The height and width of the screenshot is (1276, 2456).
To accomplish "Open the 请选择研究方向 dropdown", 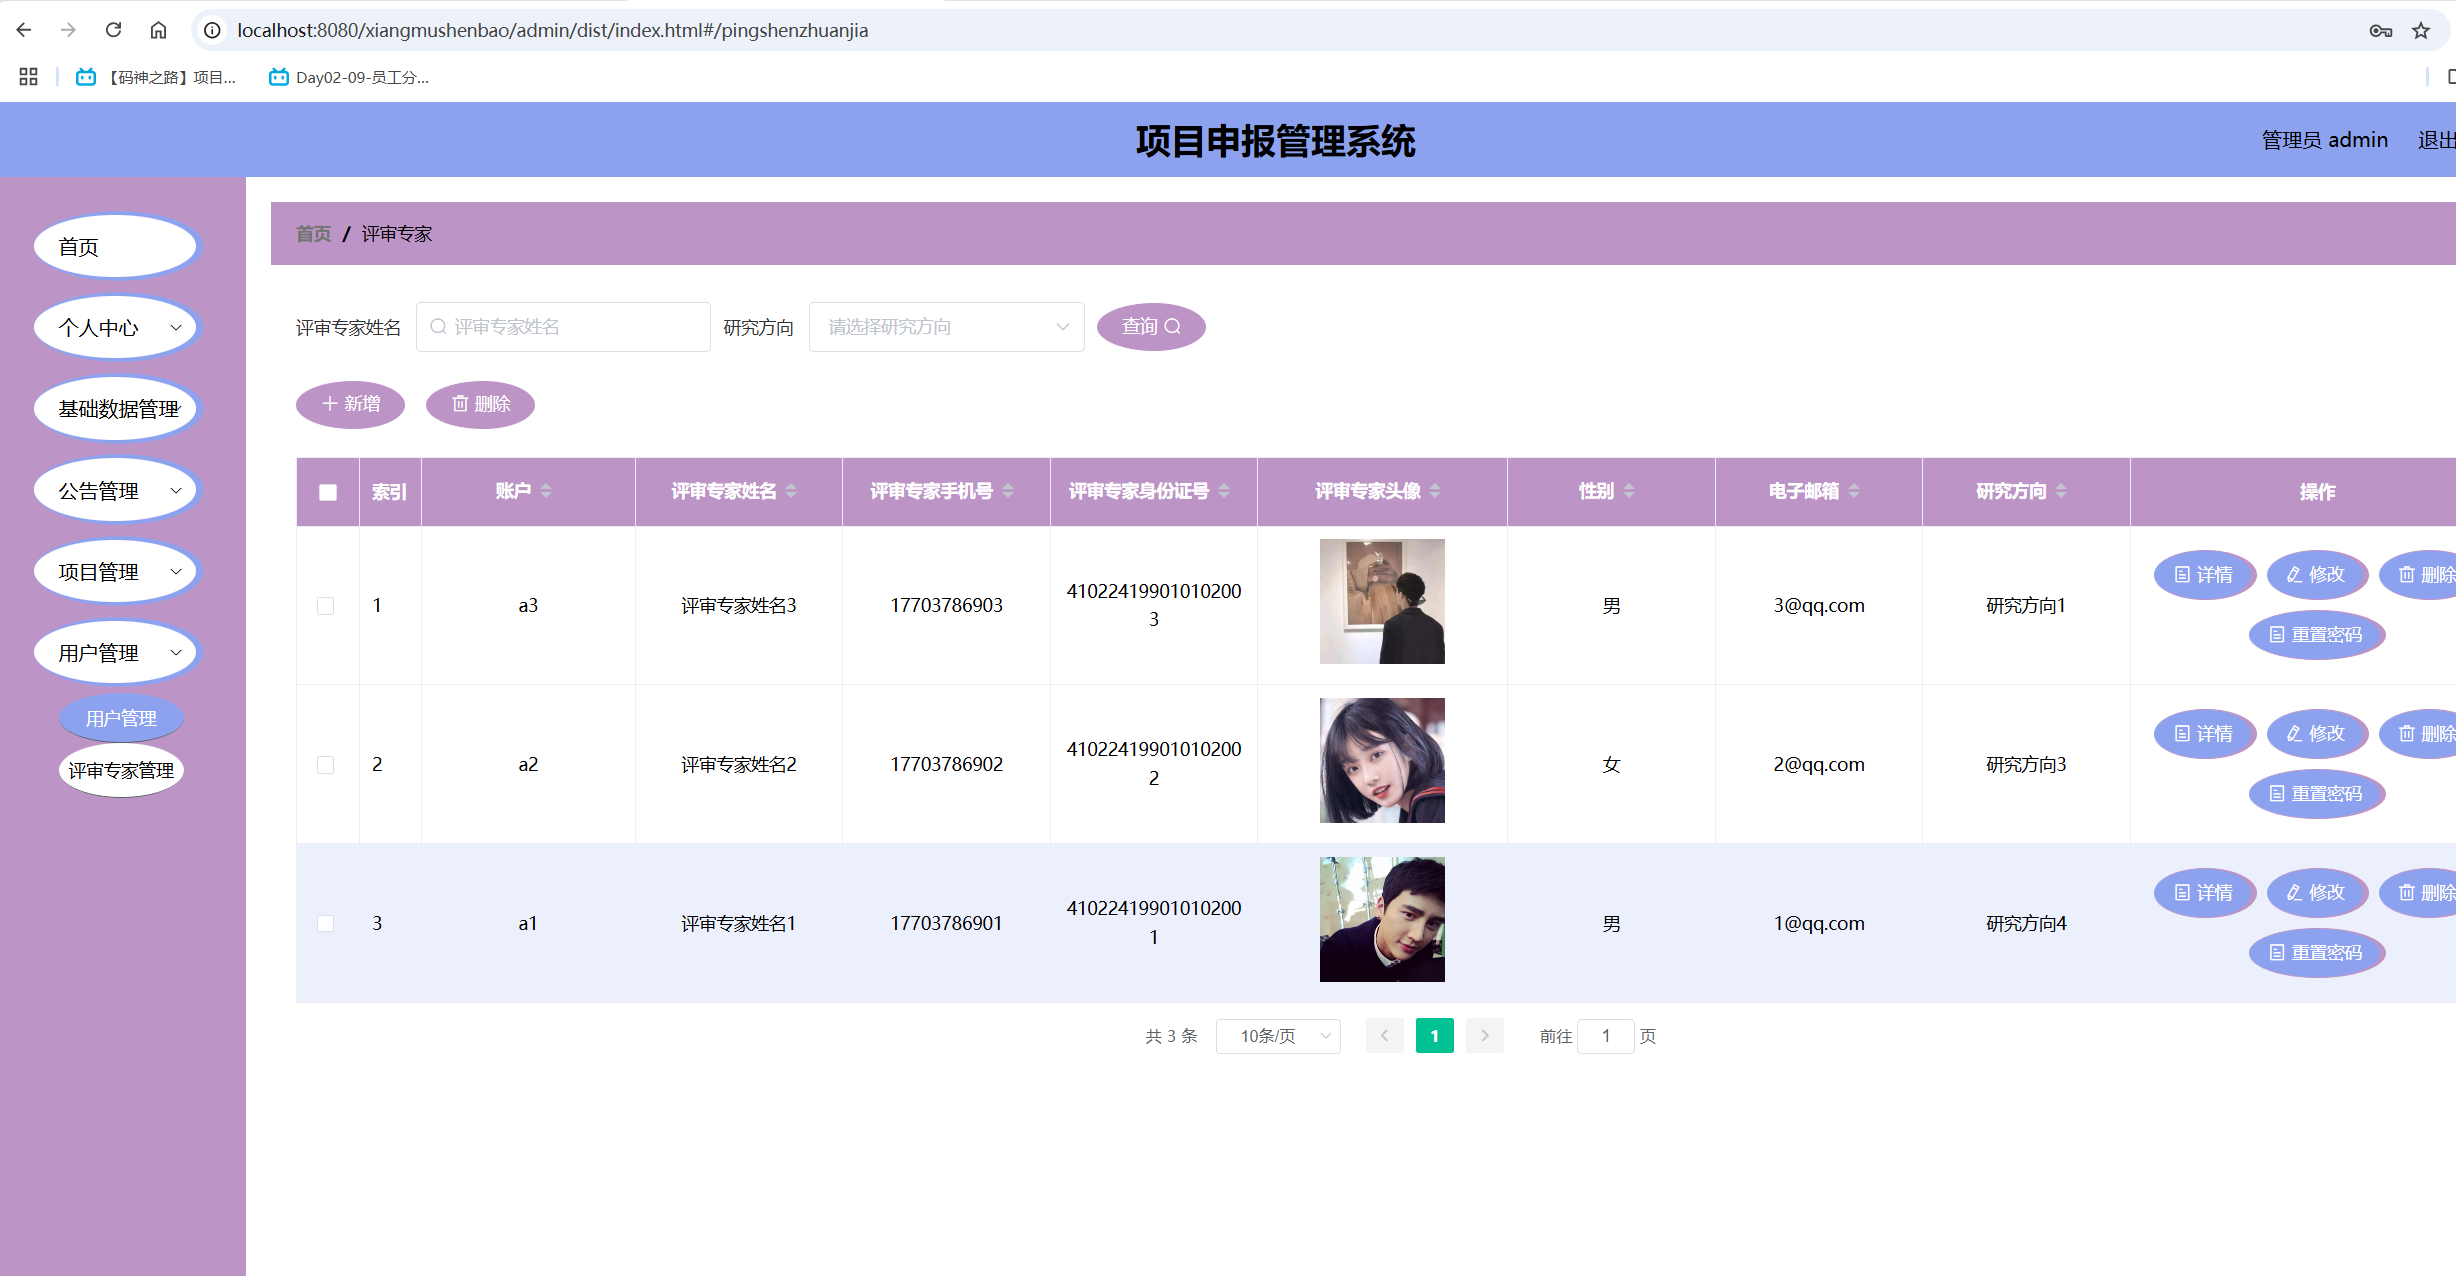I will (946, 326).
